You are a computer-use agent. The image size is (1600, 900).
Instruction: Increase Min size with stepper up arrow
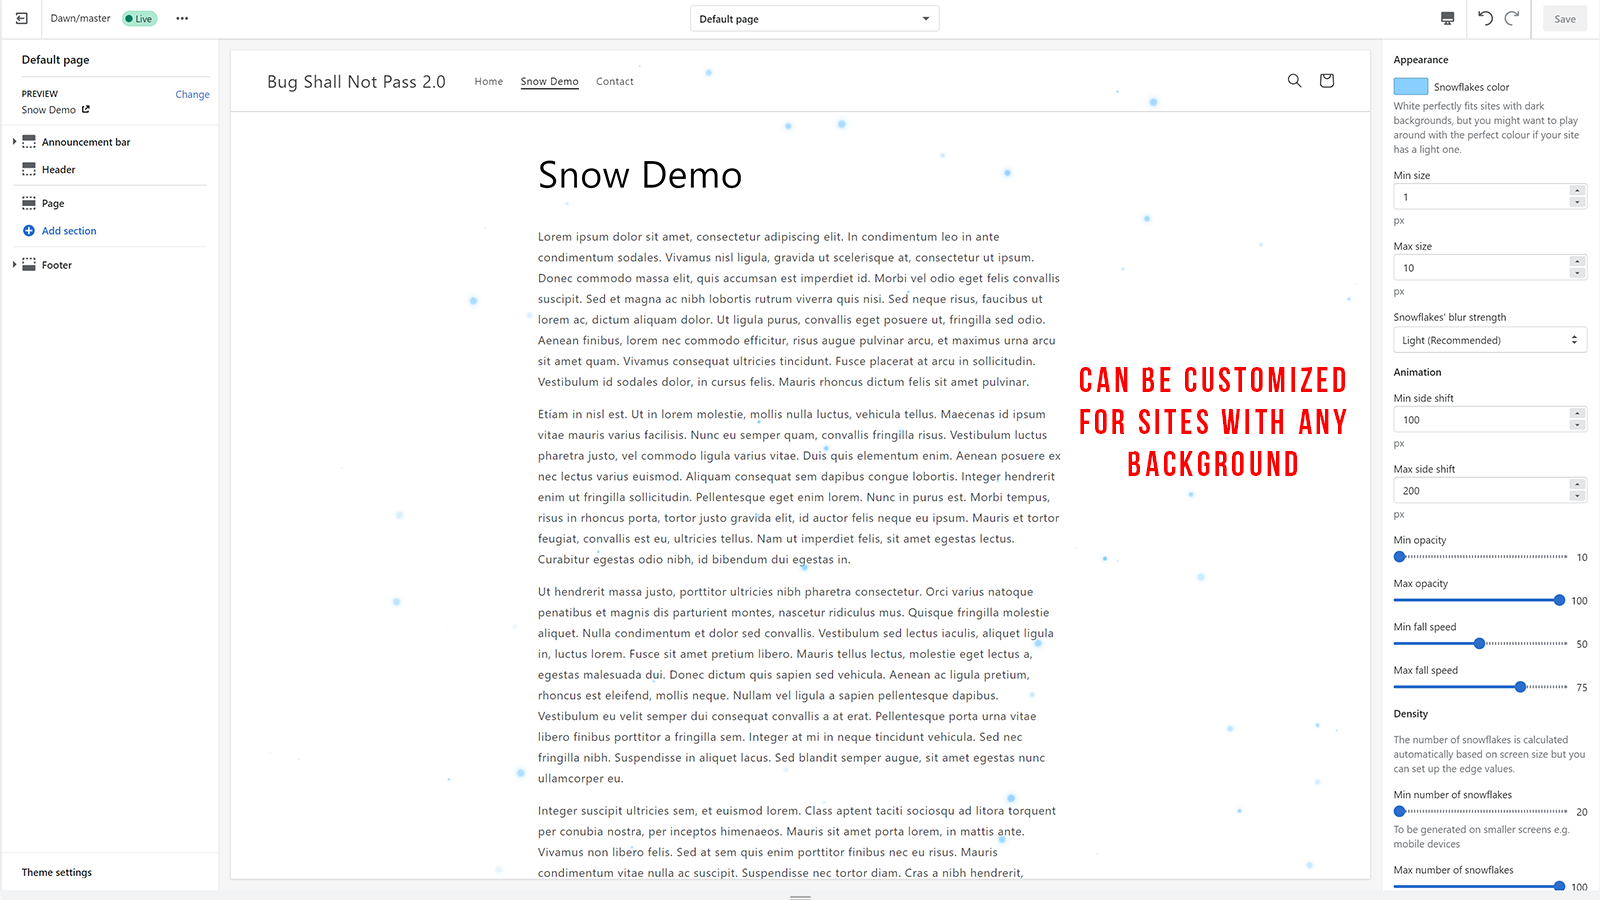[x=1577, y=191]
